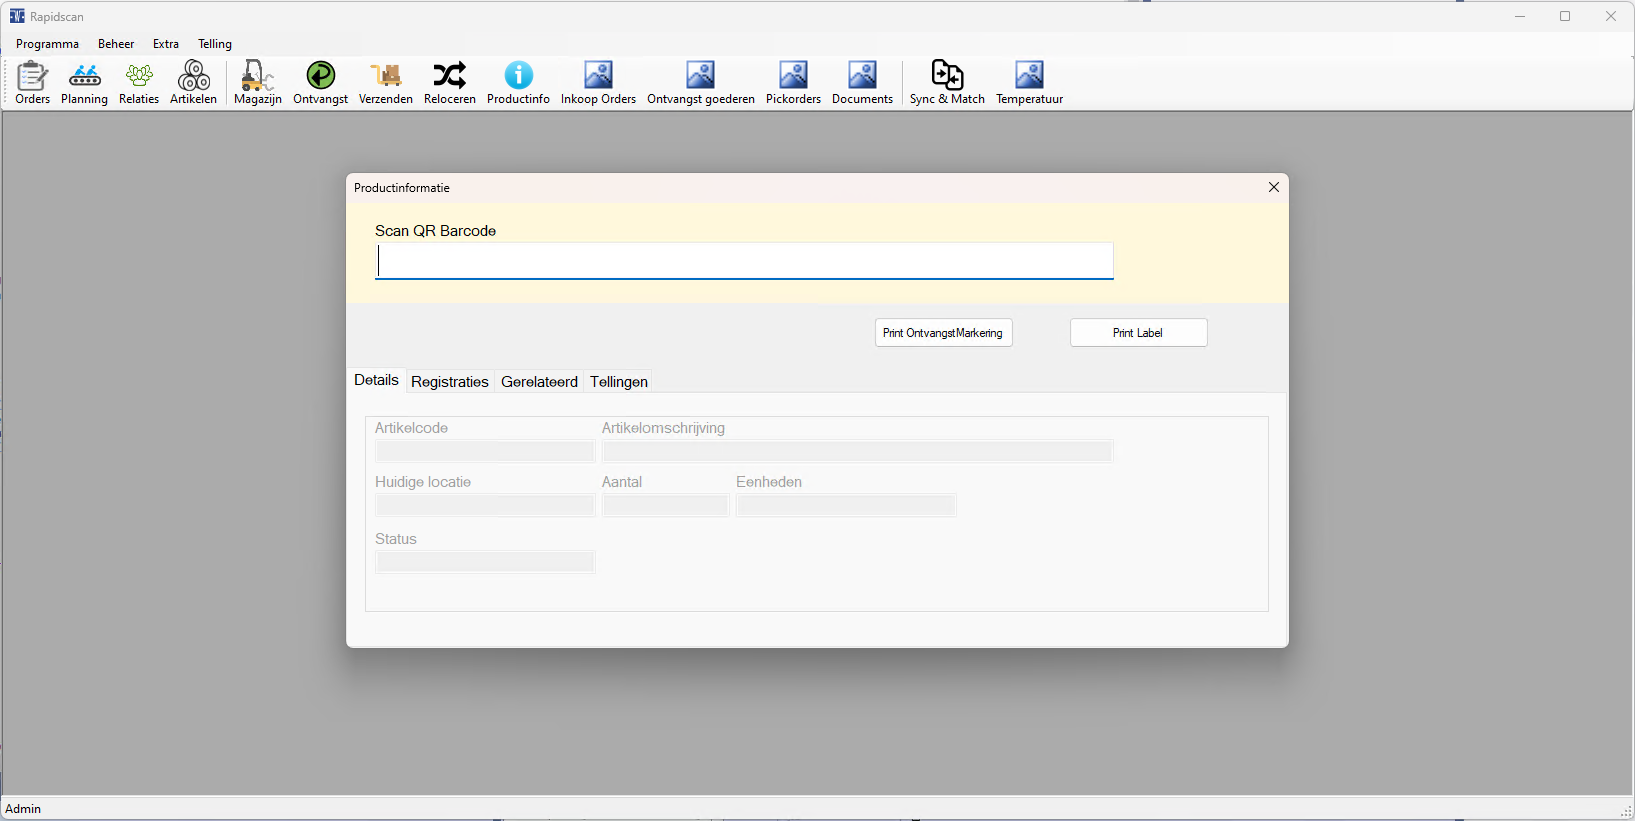Click the Productinformatie dialog title
Image resolution: width=1635 pixels, height=821 pixels.
402,188
